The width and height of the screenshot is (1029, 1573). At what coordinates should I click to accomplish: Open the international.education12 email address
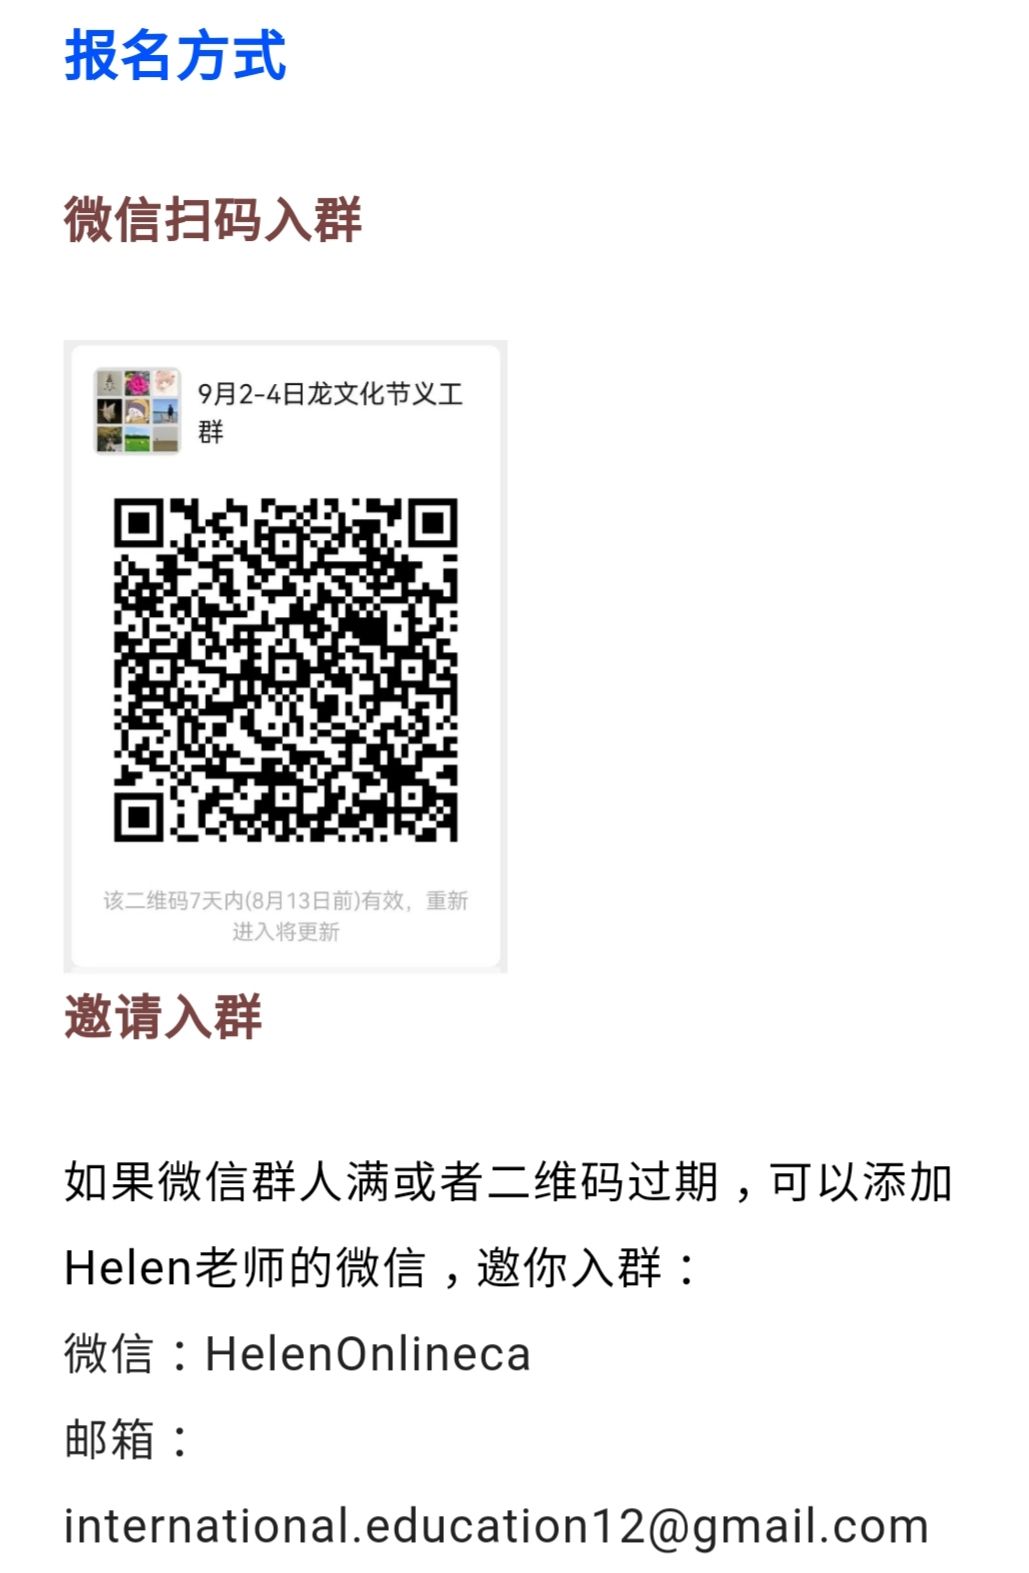click(496, 1527)
